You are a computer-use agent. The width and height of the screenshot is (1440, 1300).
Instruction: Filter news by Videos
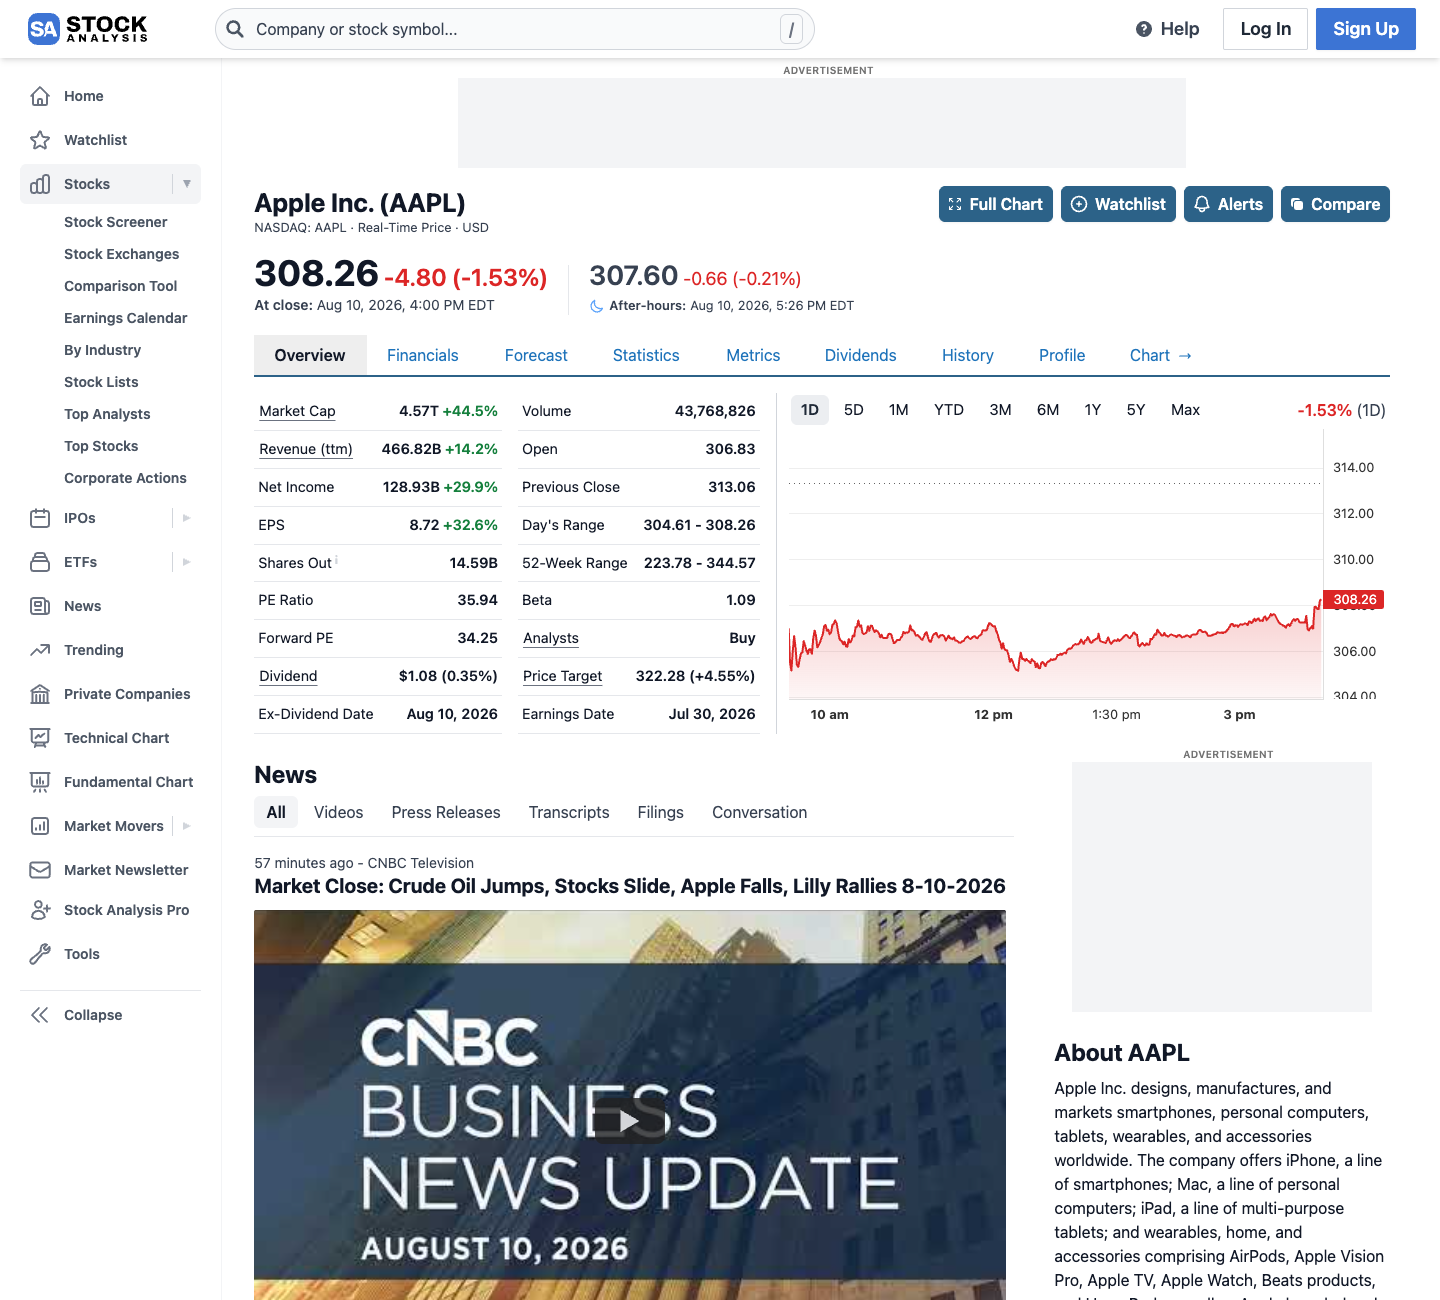[x=339, y=813]
